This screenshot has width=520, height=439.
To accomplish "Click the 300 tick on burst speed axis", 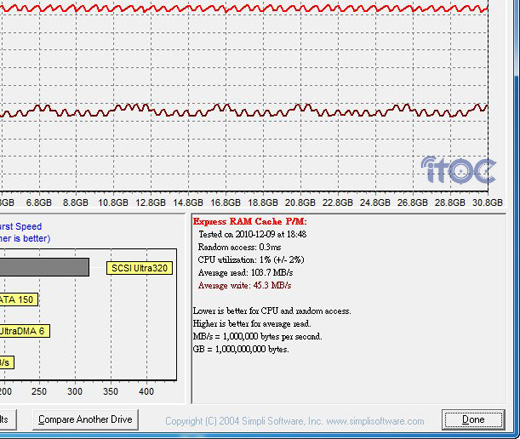I will point(75,391).
